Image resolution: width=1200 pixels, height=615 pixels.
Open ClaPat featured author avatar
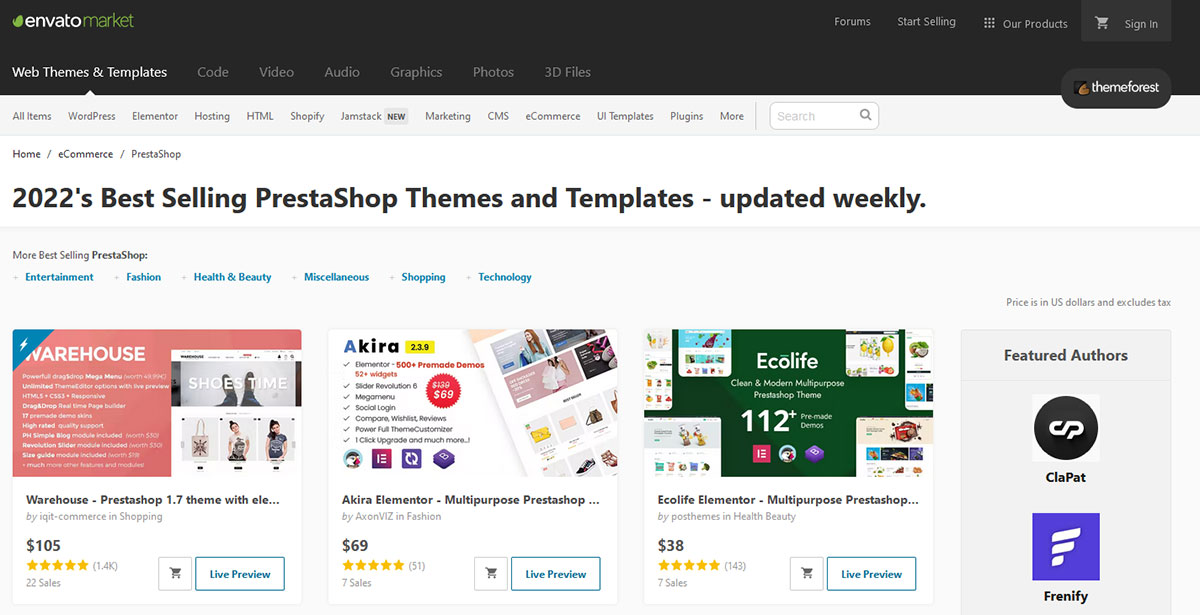click(1066, 428)
